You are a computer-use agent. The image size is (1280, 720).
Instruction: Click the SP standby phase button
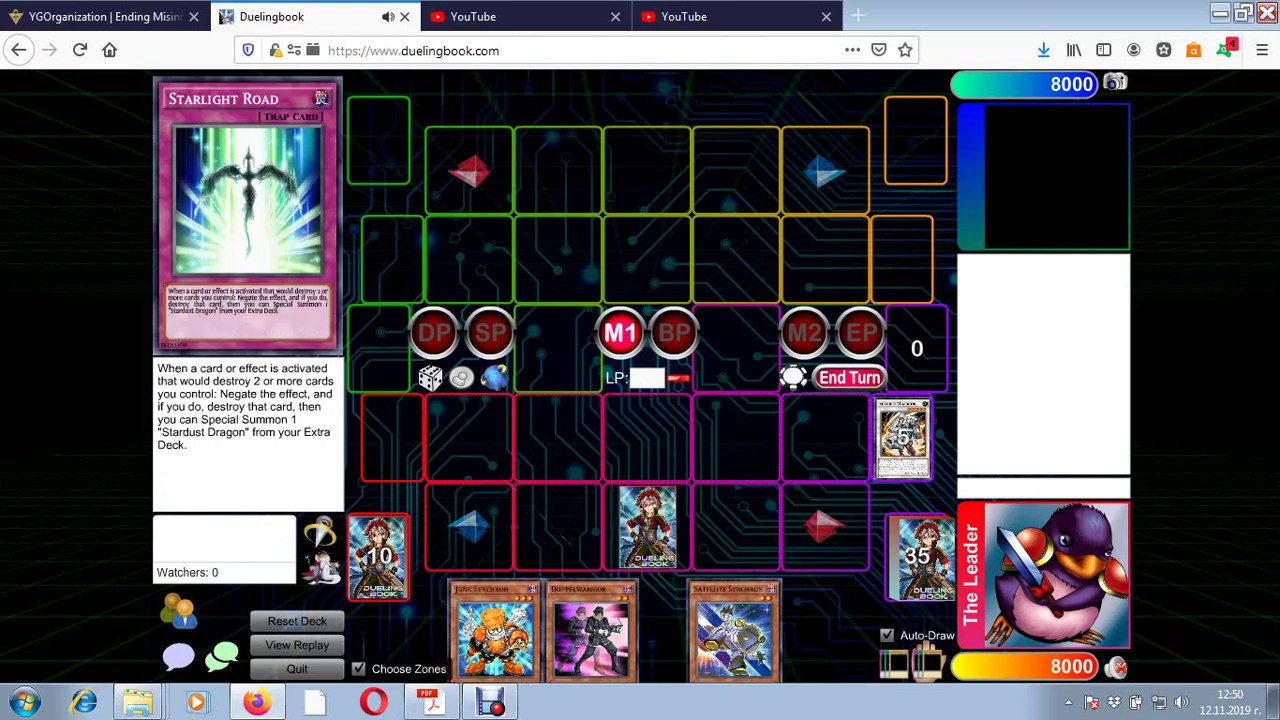[489, 334]
